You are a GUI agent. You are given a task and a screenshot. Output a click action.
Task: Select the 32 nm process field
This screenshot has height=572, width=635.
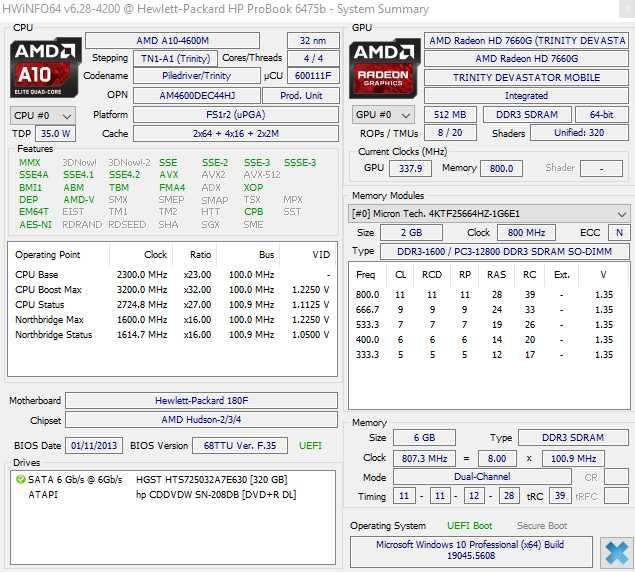point(313,41)
